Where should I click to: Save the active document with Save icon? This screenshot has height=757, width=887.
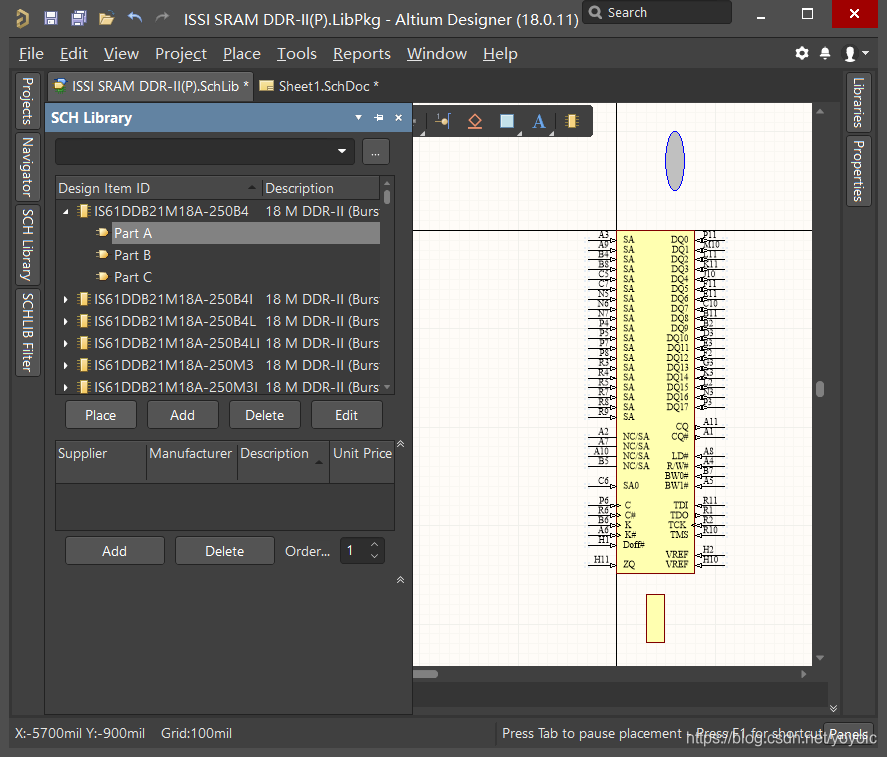pyautogui.click(x=51, y=18)
